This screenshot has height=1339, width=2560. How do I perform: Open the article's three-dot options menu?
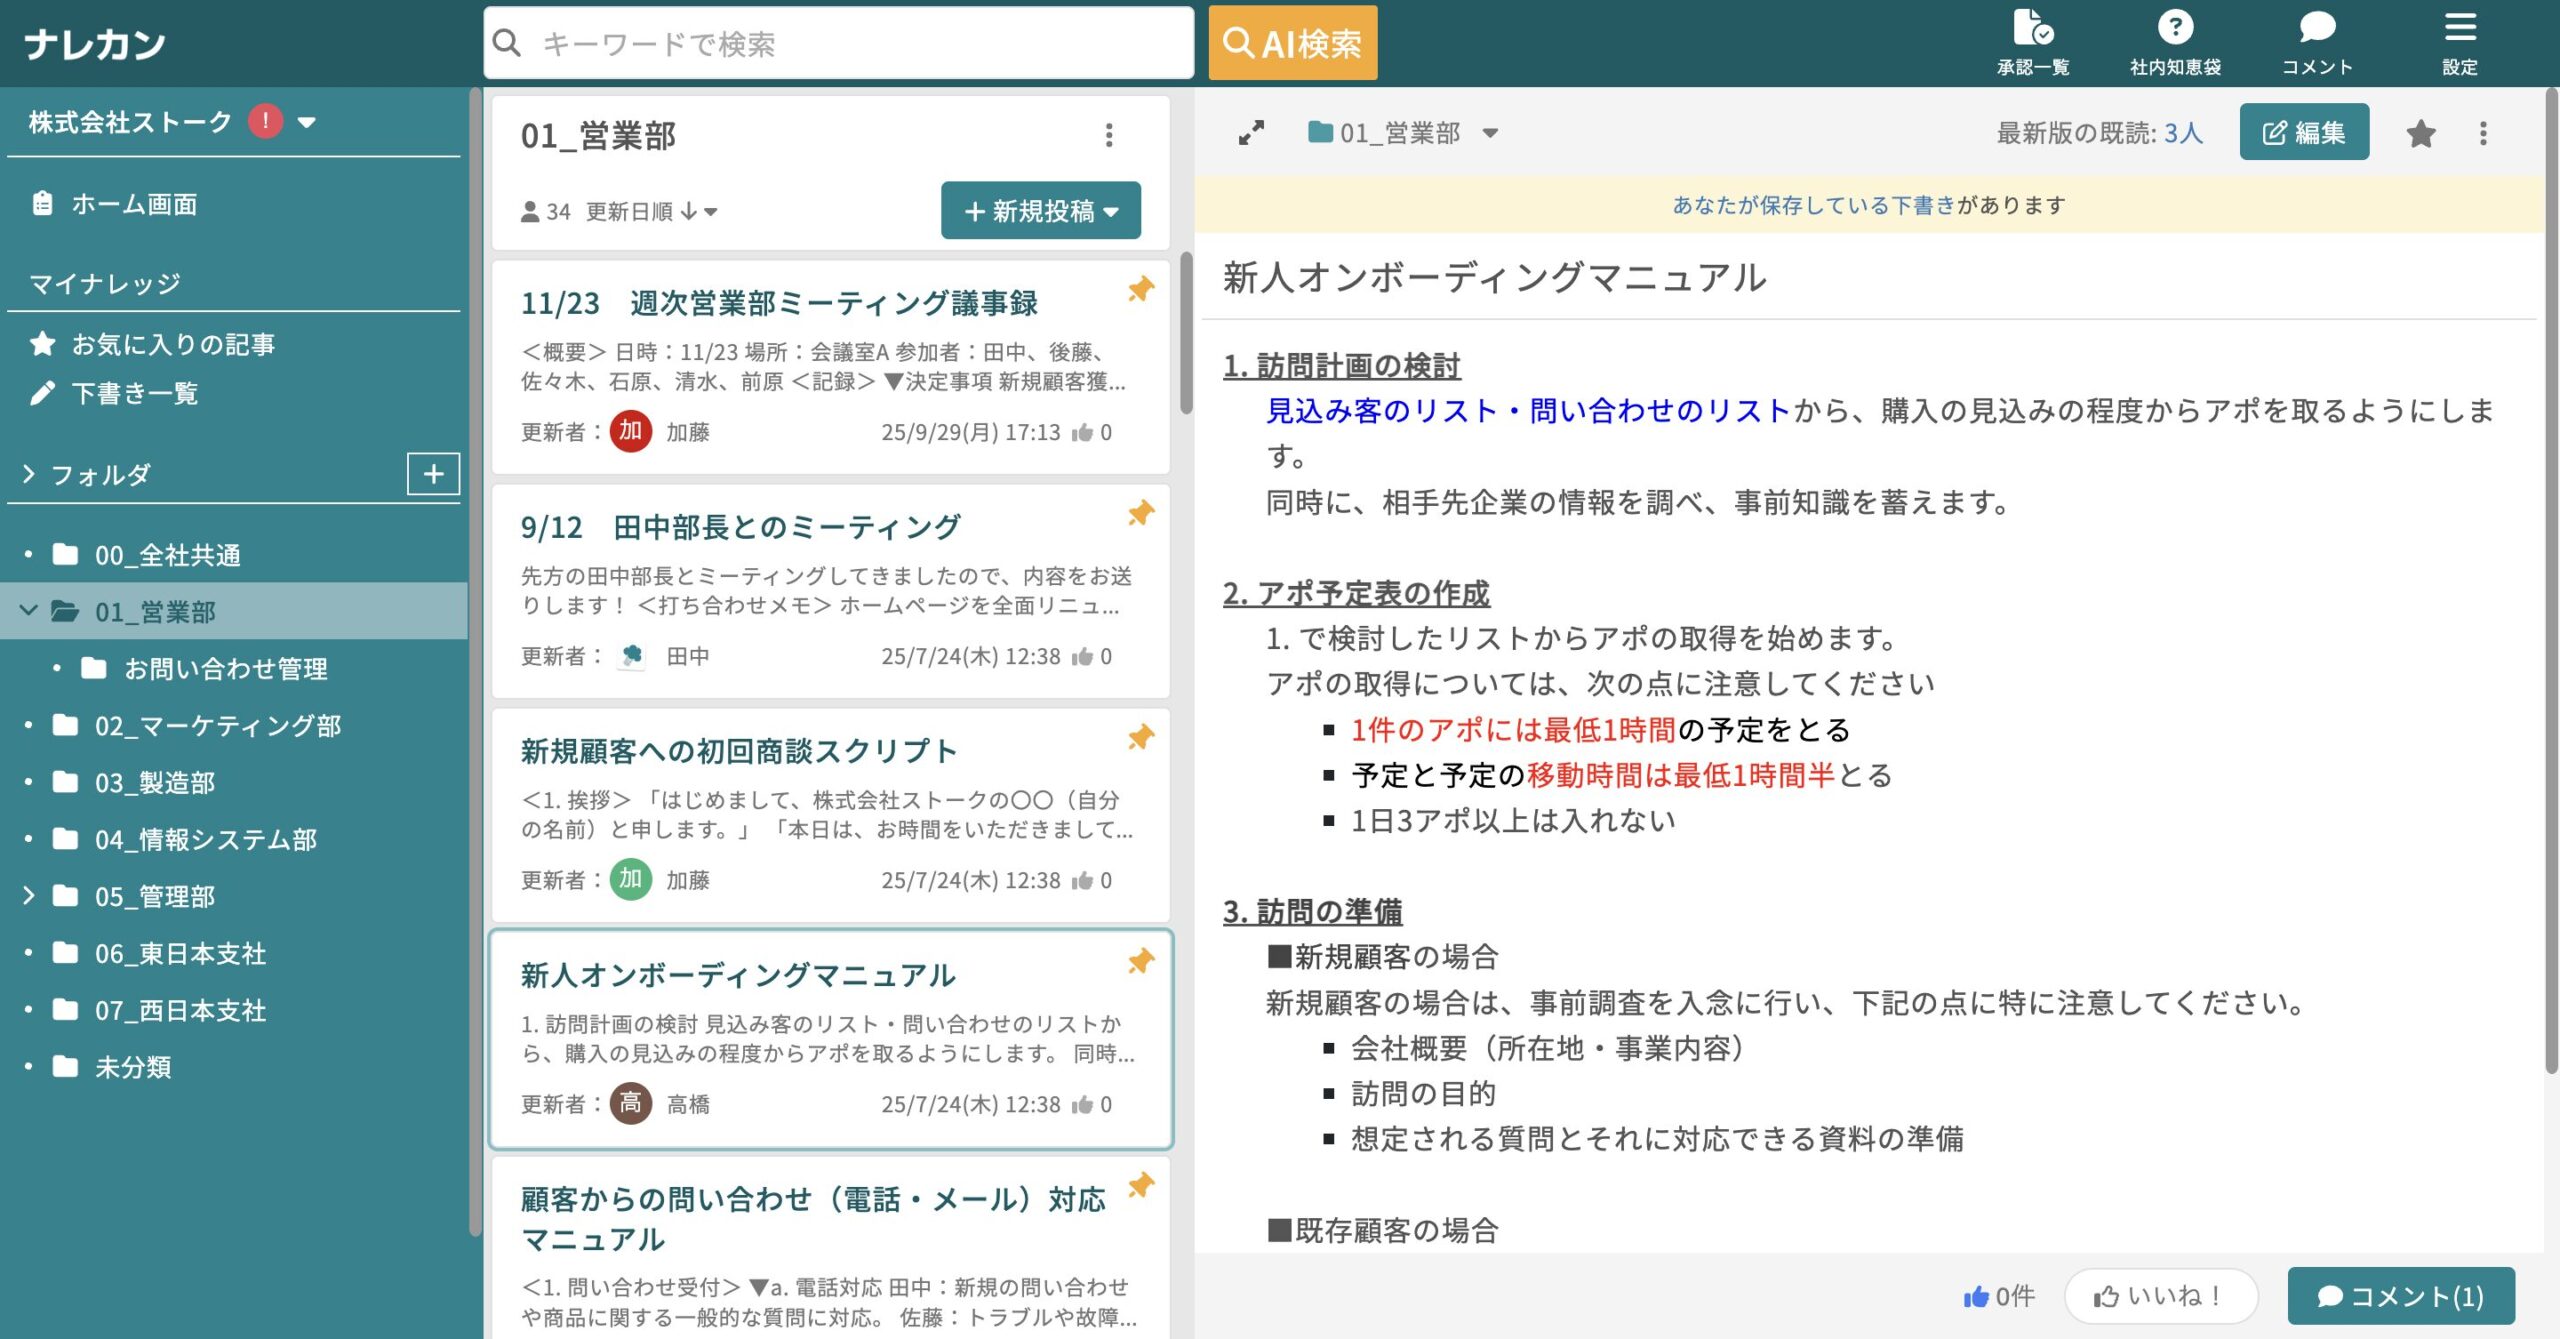[2483, 133]
